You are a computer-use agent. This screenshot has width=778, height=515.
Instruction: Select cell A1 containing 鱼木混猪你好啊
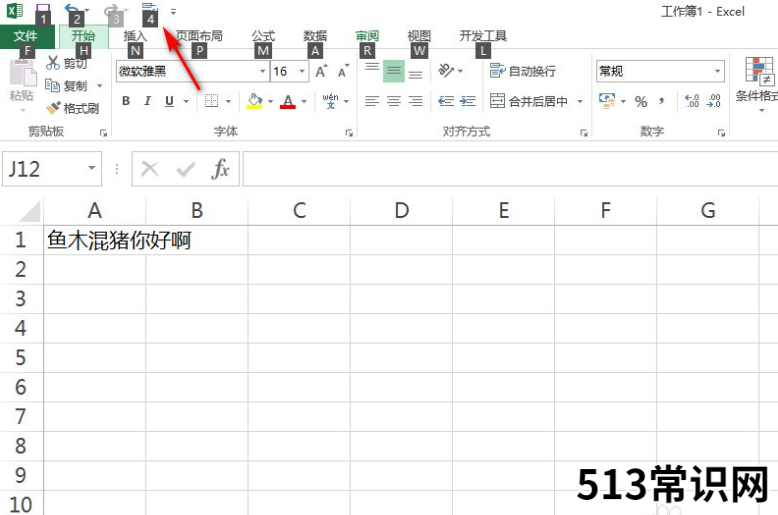pos(95,241)
